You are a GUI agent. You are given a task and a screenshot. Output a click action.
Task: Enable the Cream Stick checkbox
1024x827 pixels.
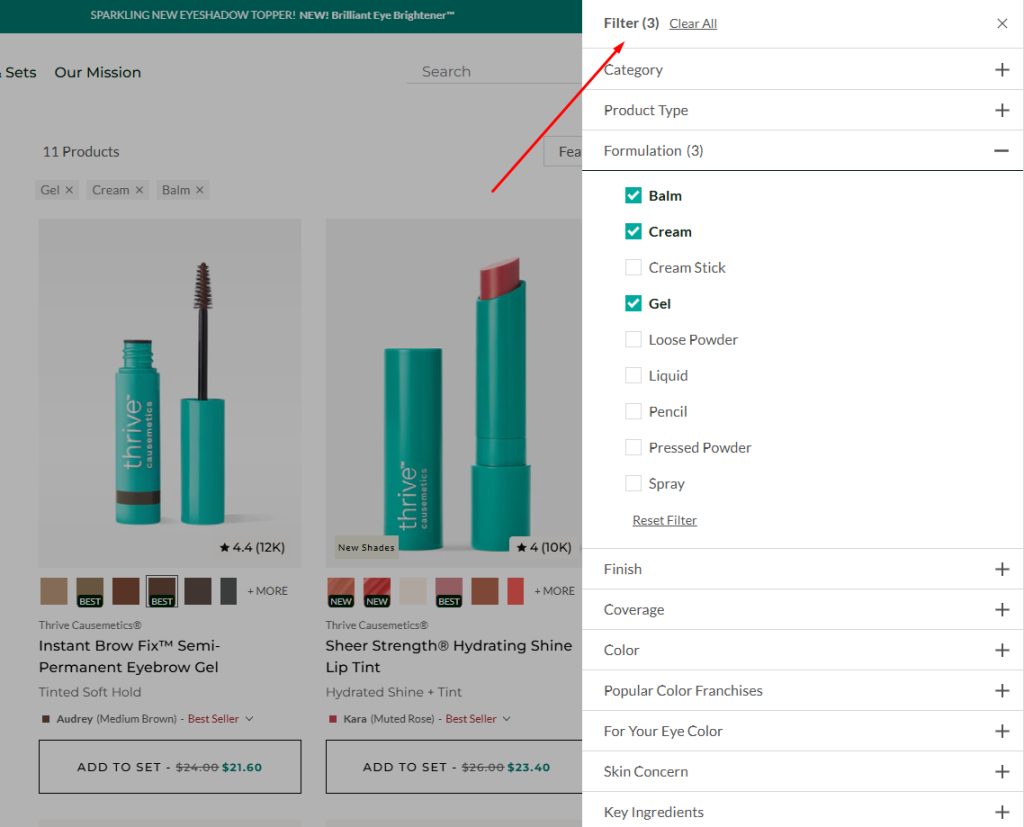[633, 268]
